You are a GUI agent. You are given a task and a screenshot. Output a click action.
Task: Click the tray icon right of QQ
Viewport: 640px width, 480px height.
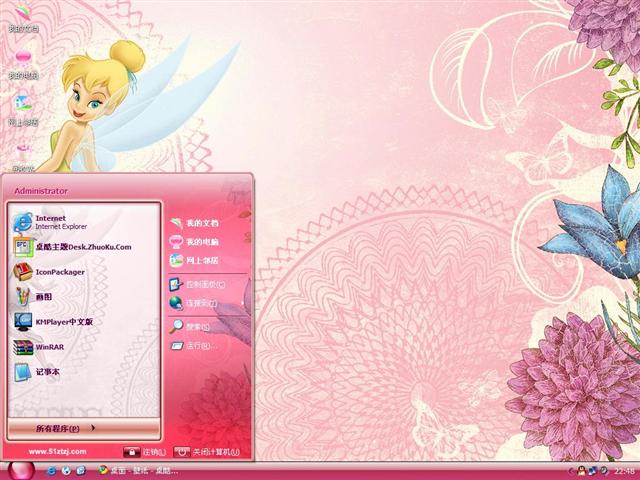592,471
